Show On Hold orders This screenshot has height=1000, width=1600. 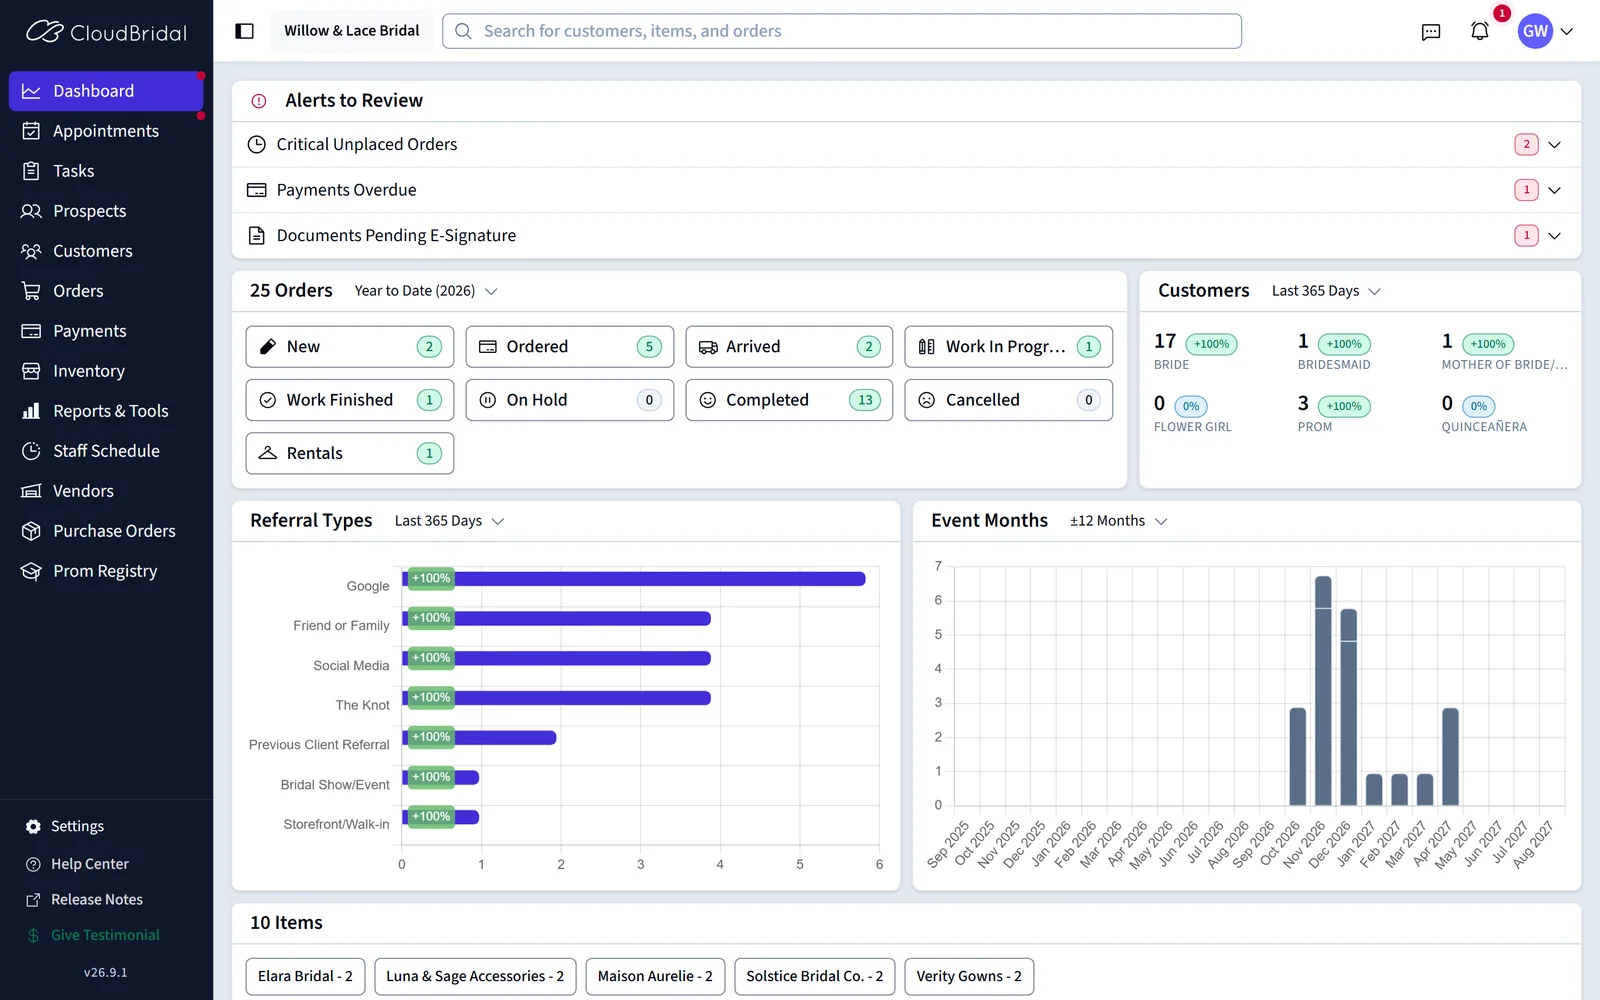point(570,400)
